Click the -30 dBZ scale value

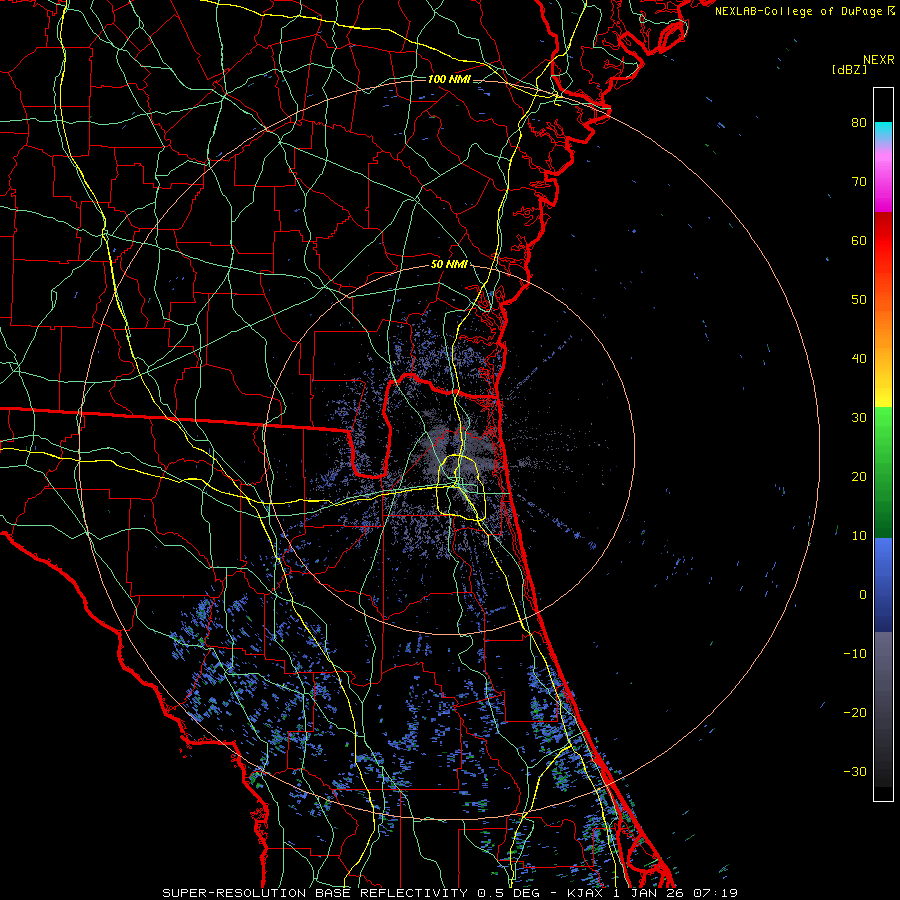pyautogui.click(x=855, y=771)
